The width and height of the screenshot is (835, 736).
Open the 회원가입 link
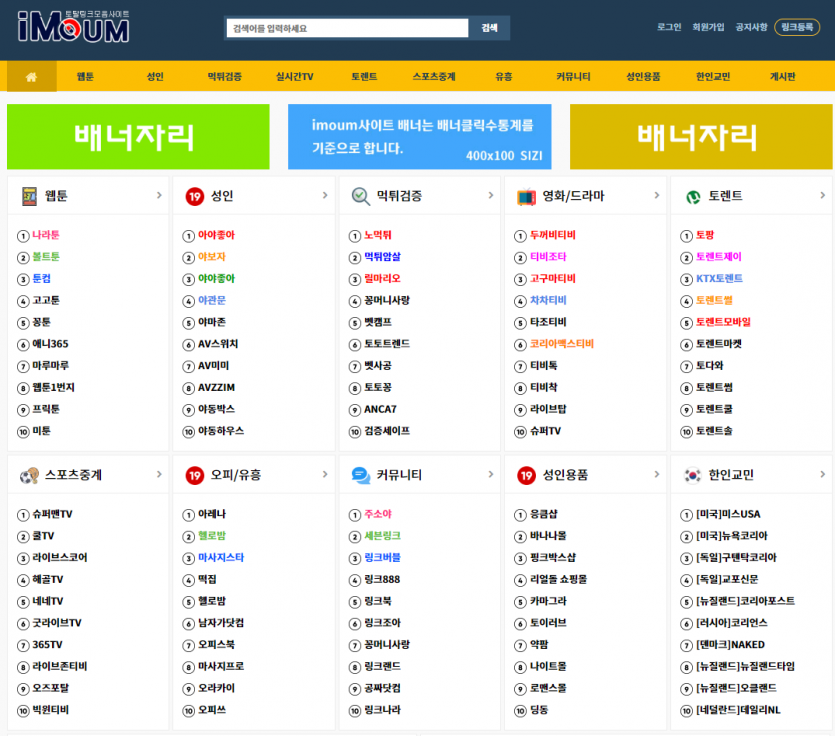[708, 27]
